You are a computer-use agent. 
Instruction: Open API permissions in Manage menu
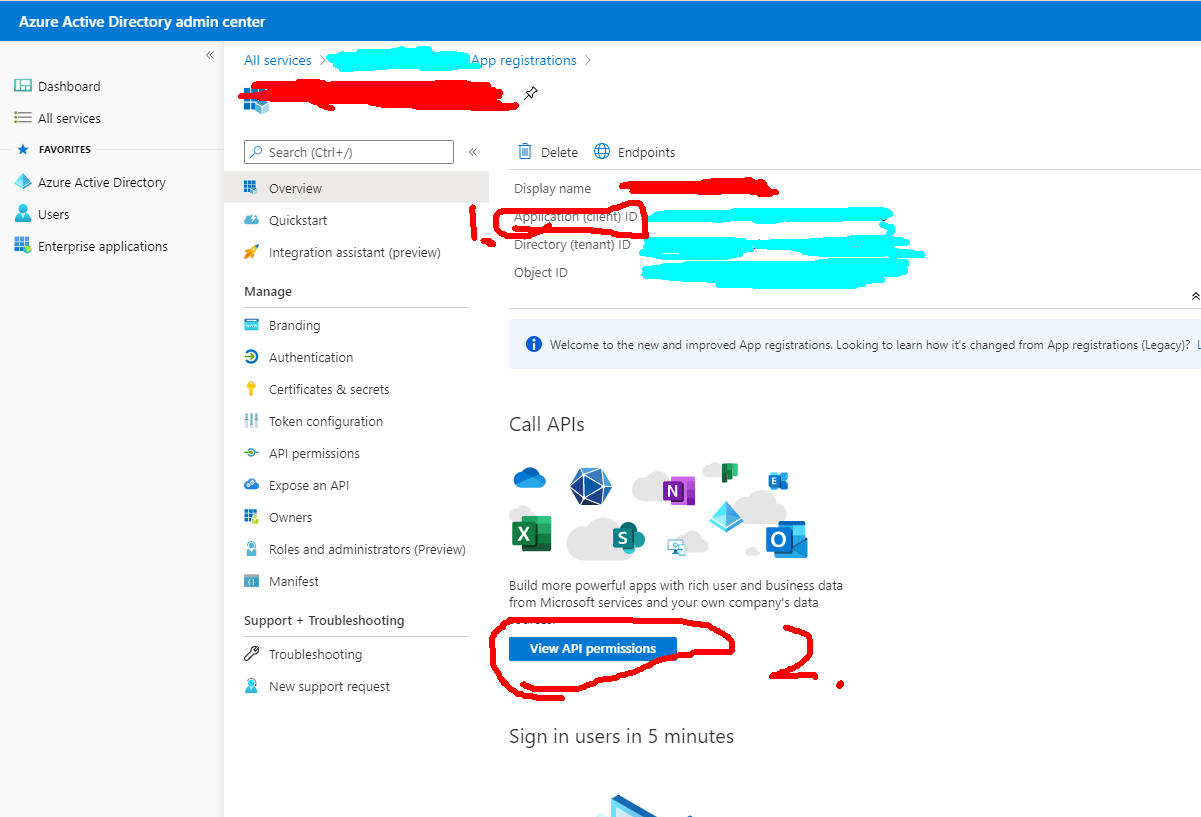click(x=356, y=453)
